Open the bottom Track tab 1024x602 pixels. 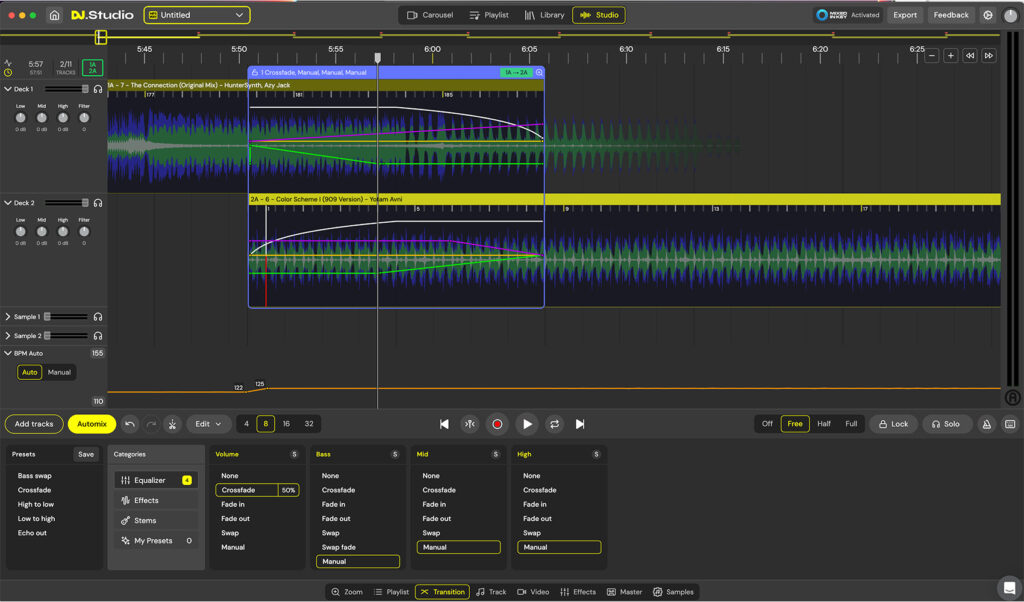click(491, 592)
